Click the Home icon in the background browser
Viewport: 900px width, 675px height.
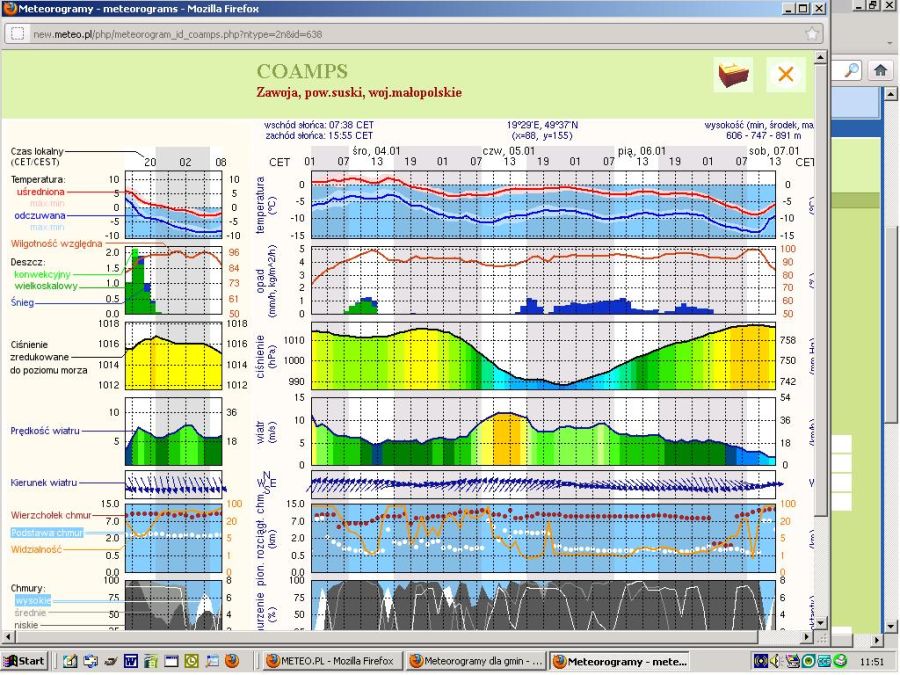point(880,70)
